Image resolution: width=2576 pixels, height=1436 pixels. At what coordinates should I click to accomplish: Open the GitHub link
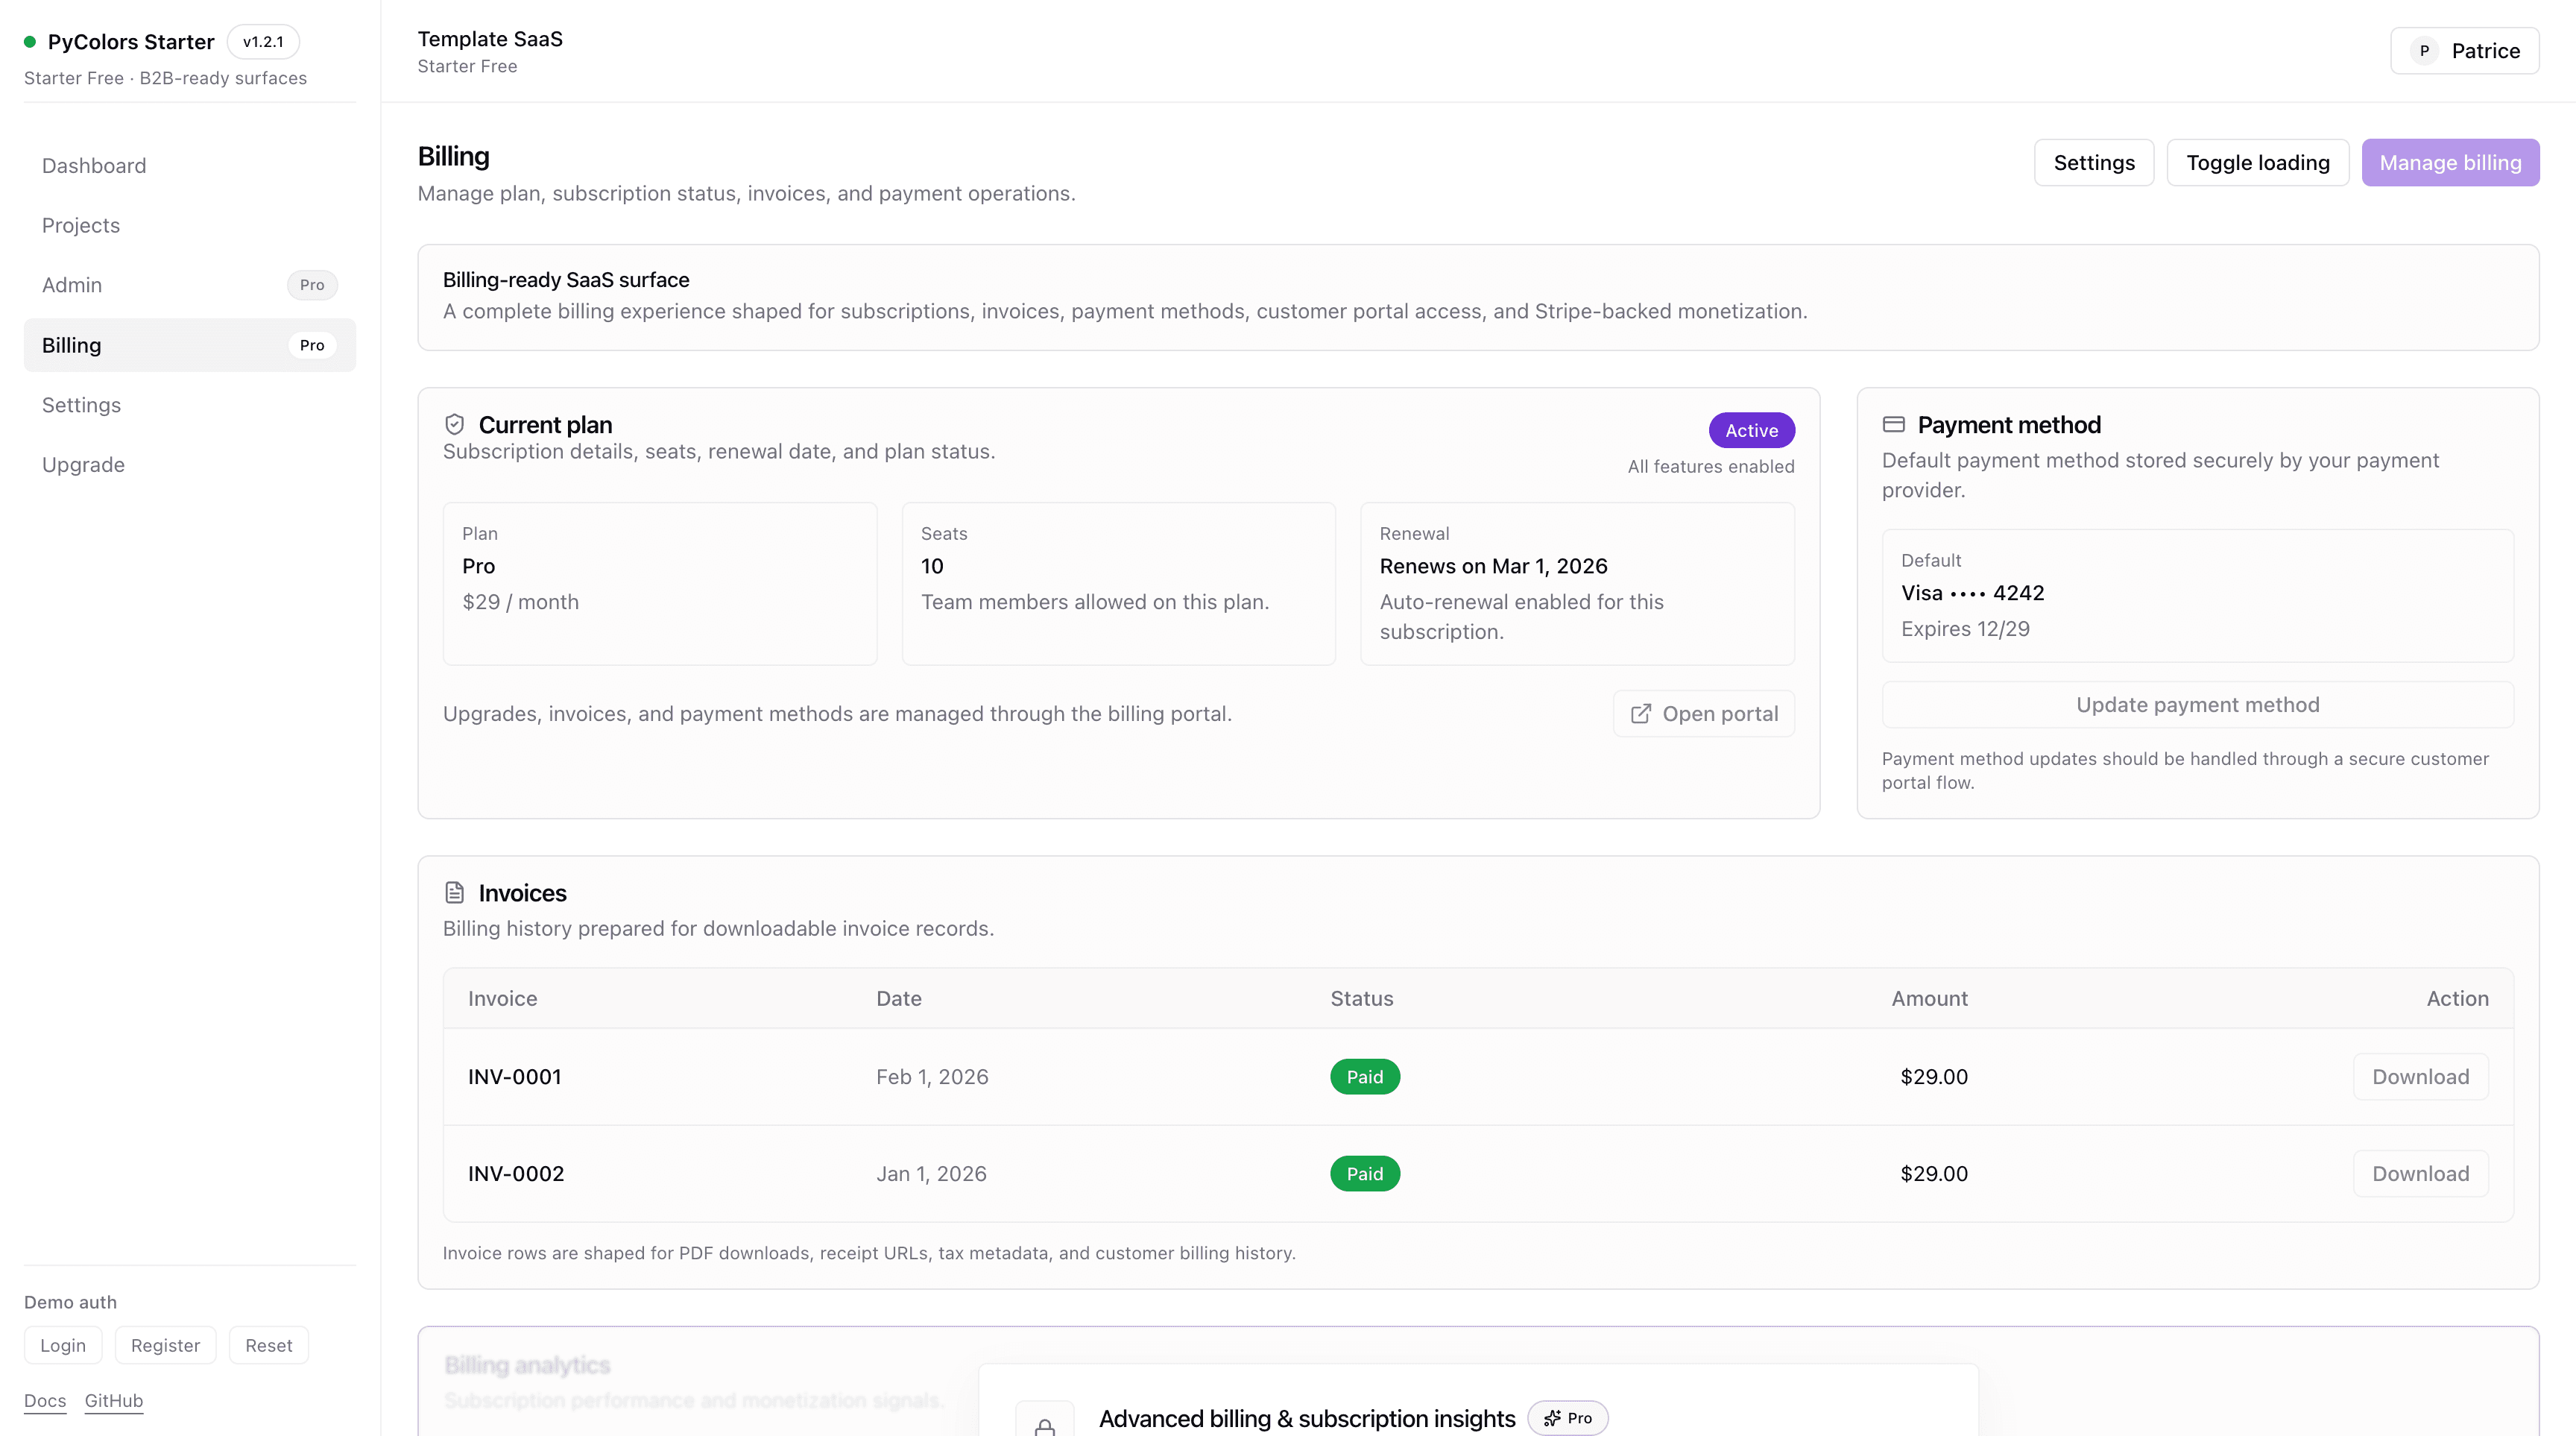pyautogui.click(x=114, y=1401)
